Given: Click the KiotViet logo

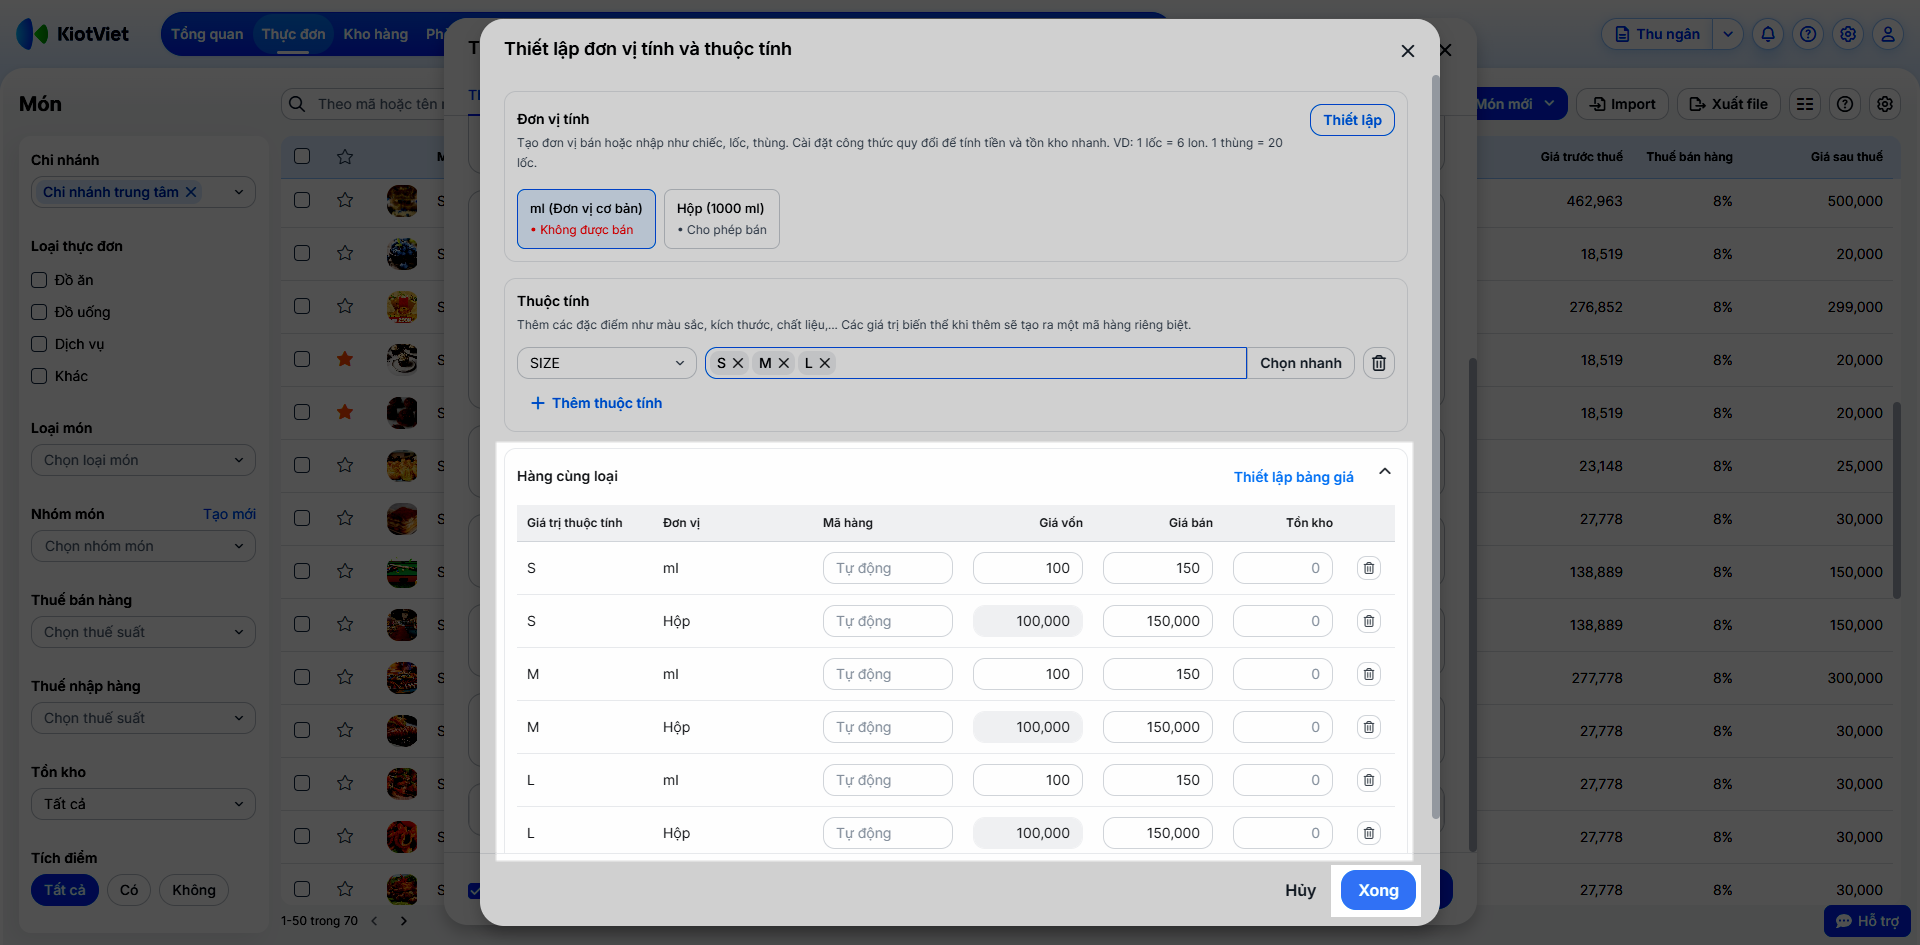Looking at the screenshot, I should (x=74, y=34).
